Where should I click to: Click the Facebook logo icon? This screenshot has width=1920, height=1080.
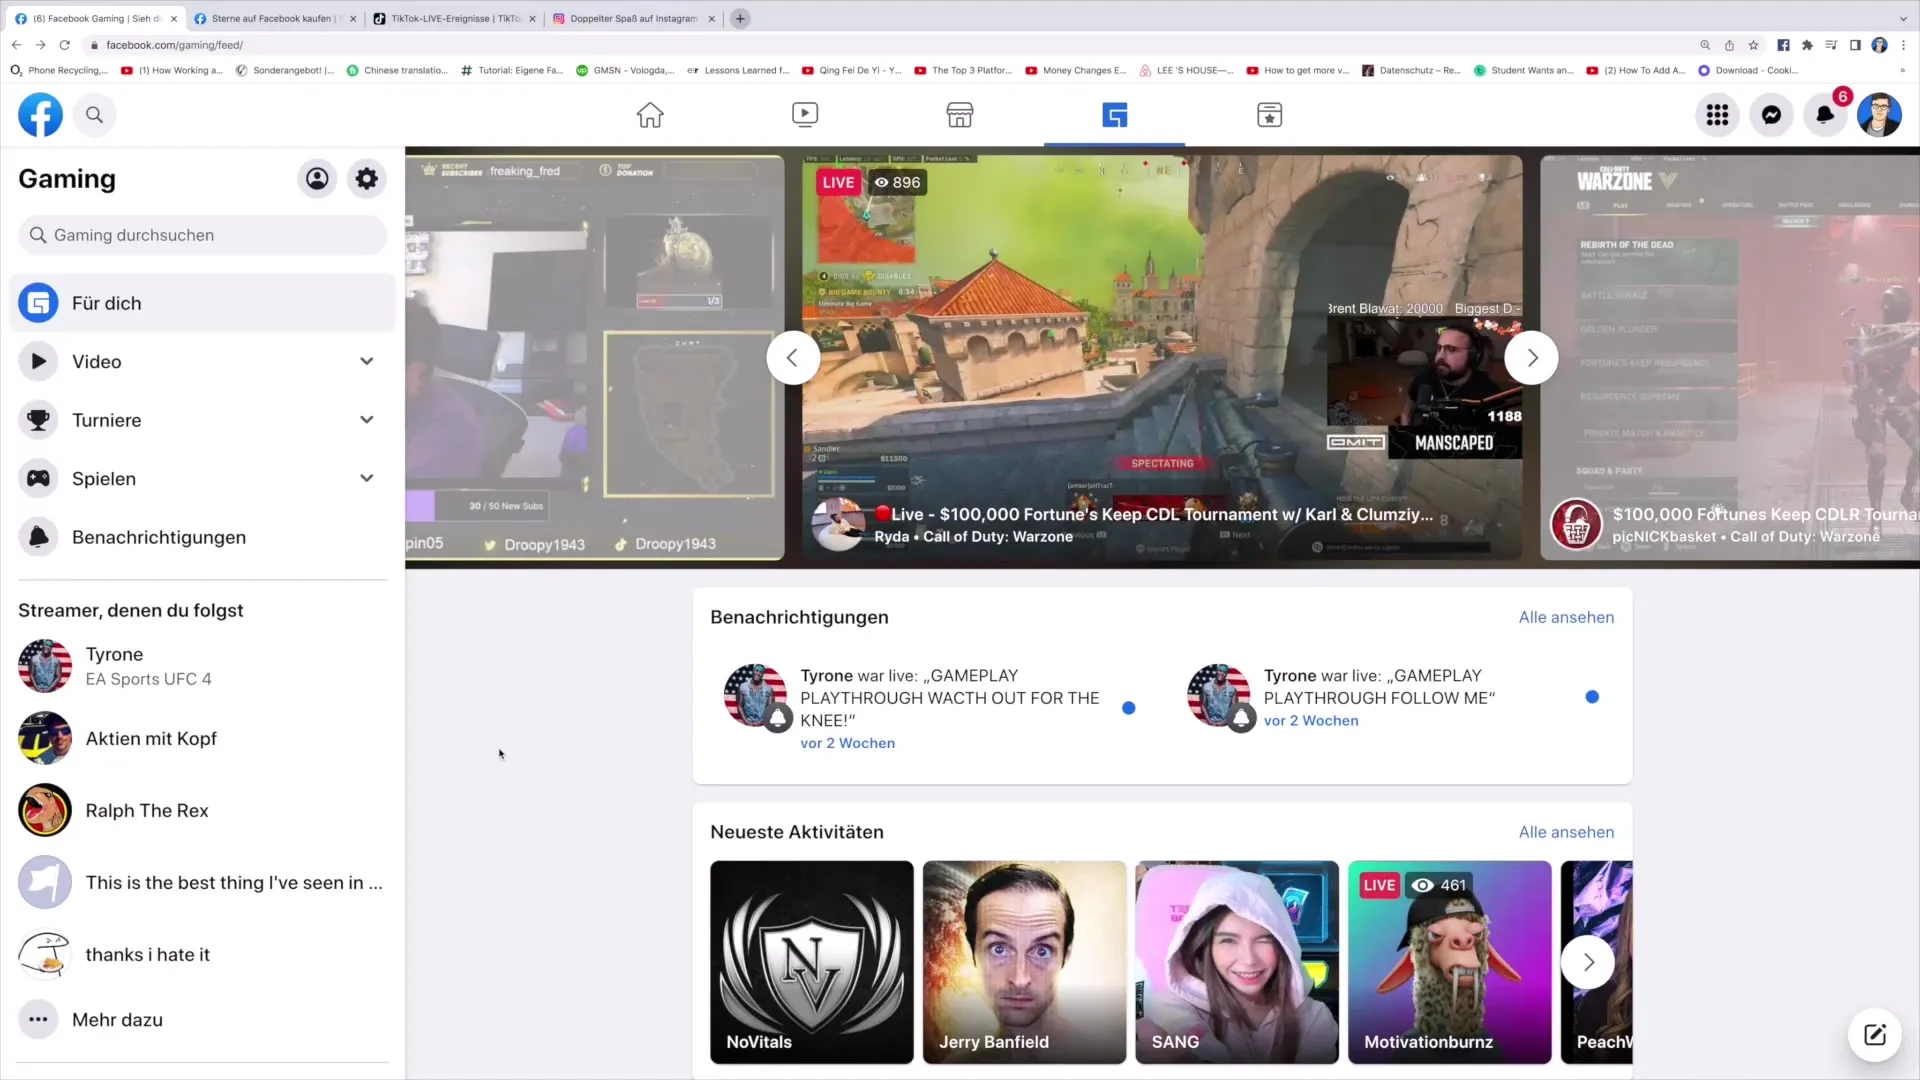40,115
